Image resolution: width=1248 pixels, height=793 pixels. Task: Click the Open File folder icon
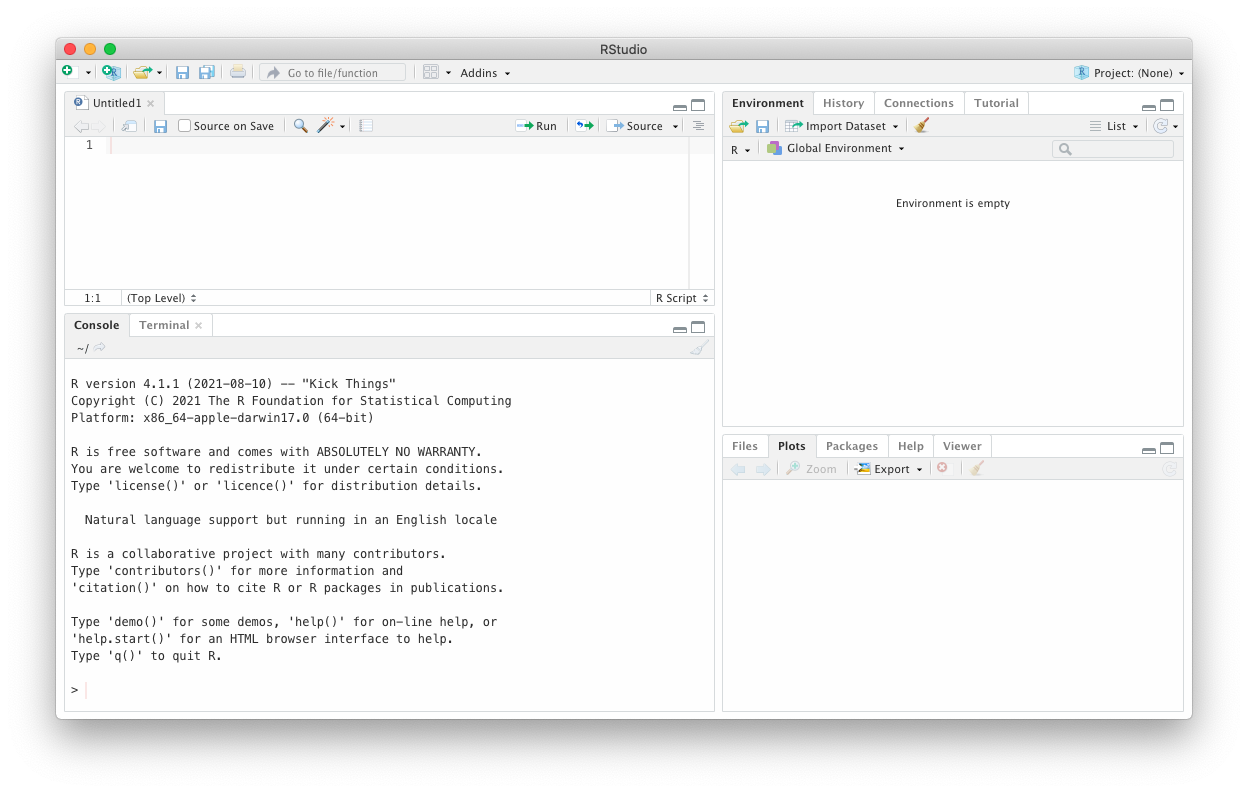(x=142, y=72)
